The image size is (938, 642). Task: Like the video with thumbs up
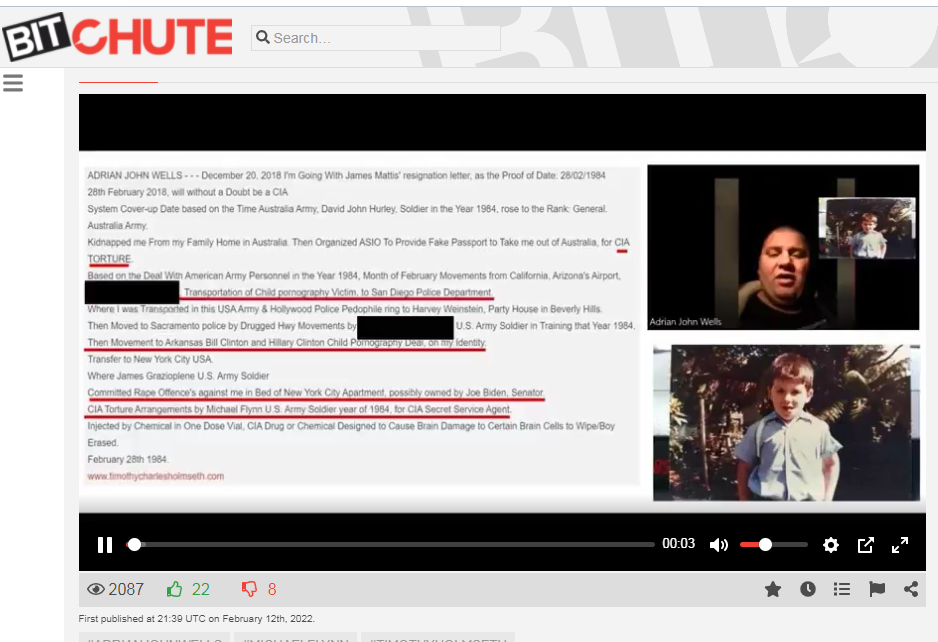point(175,589)
